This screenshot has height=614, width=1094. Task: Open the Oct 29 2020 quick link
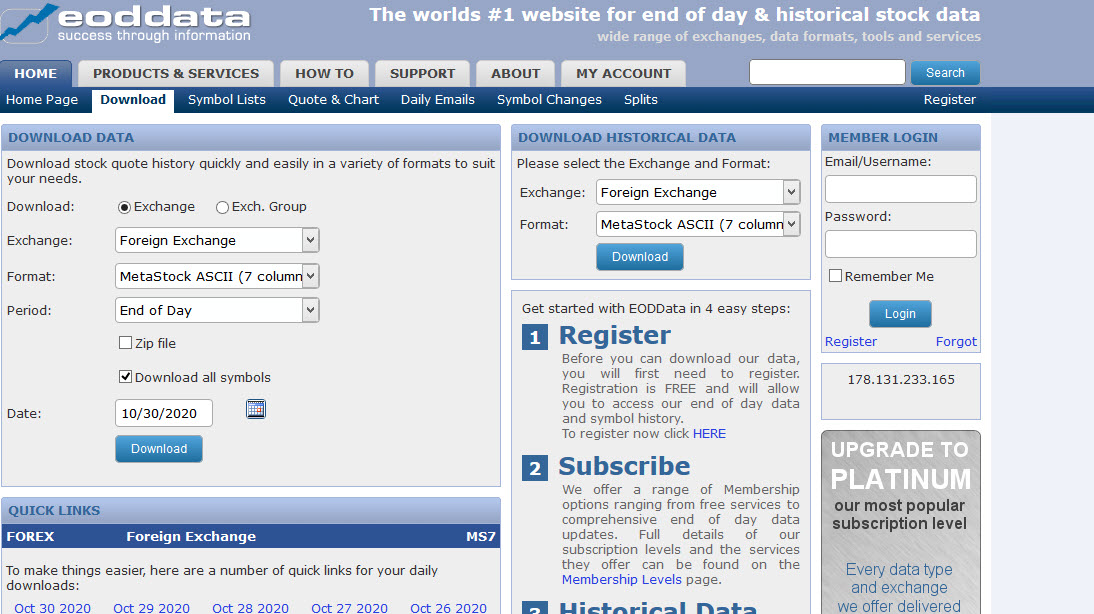coord(151,608)
